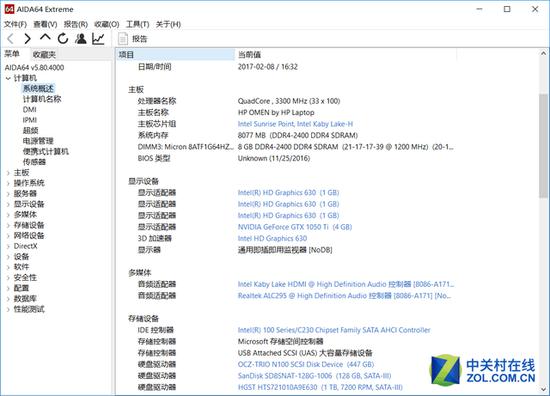Expand the 服务器 tree node
550x396 pixels.
(8, 194)
